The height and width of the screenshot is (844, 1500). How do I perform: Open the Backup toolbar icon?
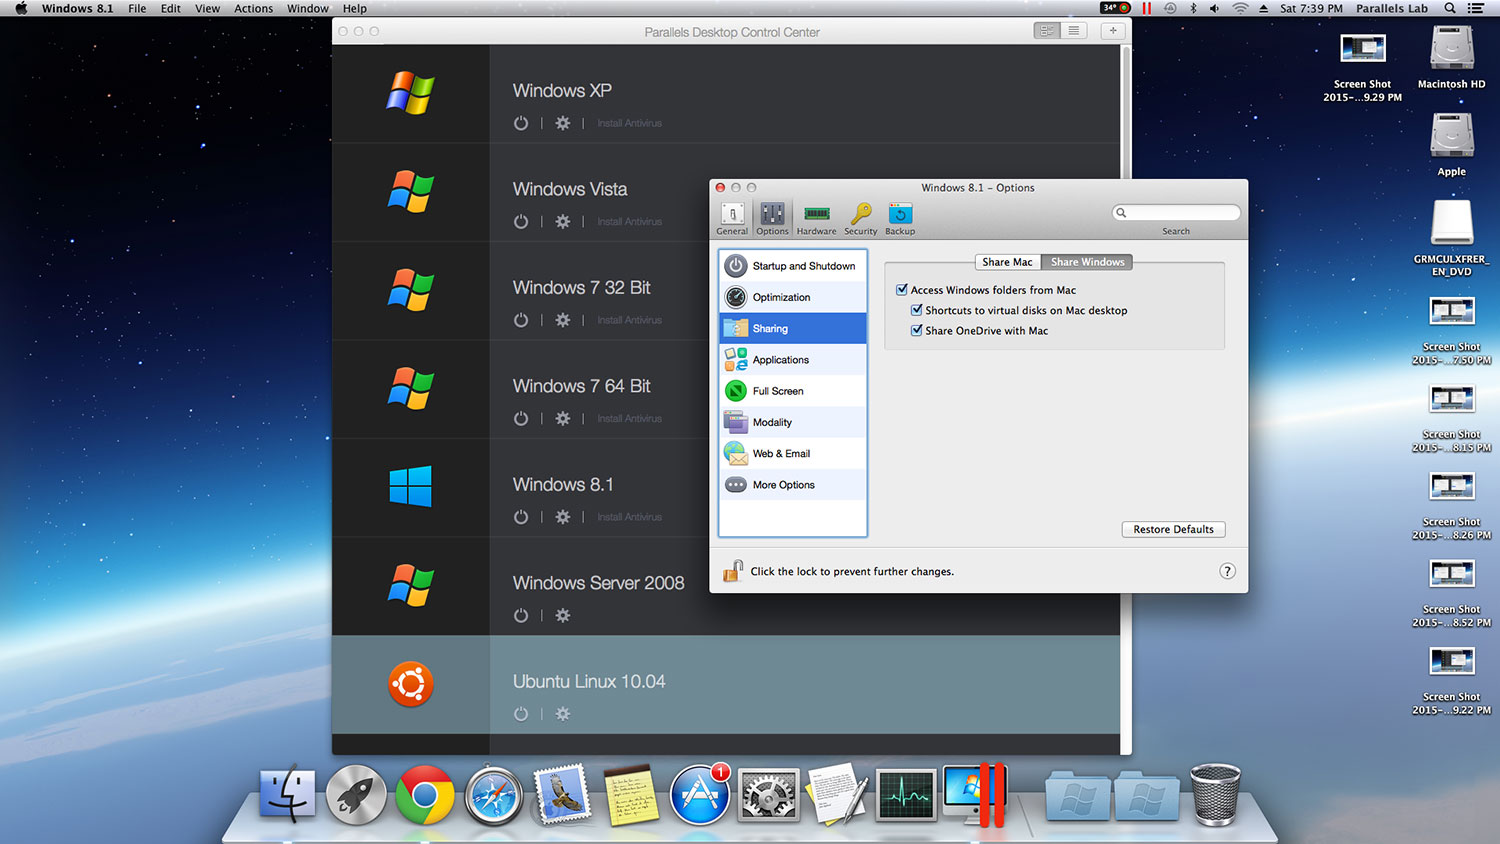coord(900,219)
